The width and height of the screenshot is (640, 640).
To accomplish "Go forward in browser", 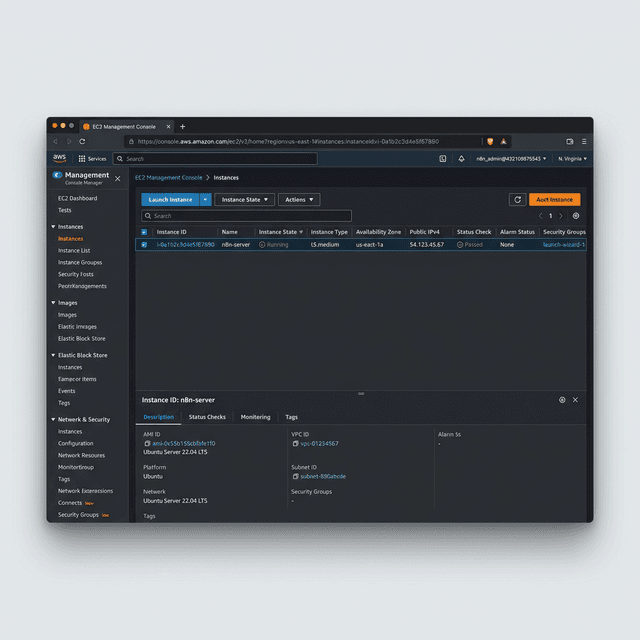I will 69,141.
